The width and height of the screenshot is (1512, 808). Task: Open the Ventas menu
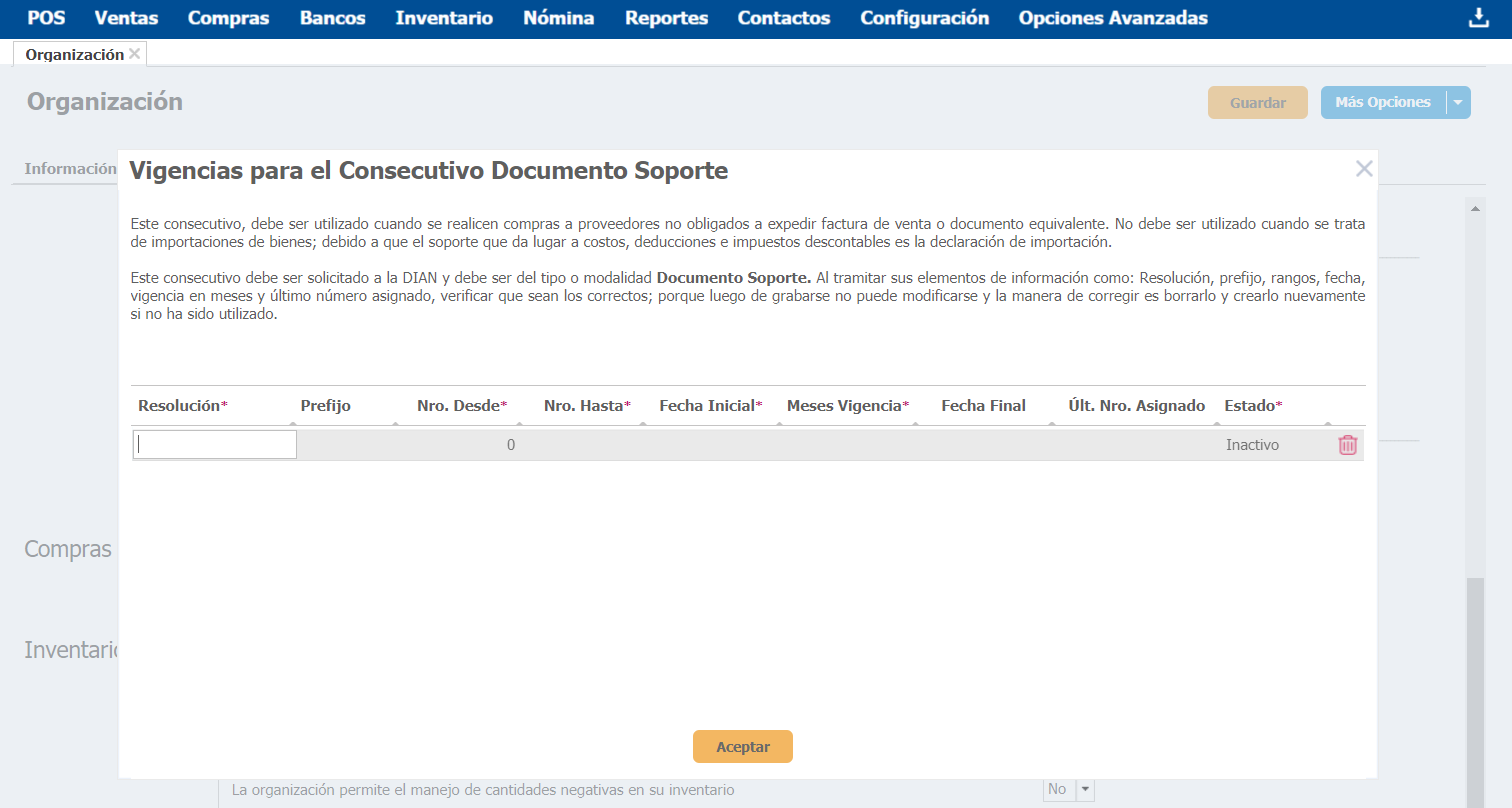tap(126, 18)
